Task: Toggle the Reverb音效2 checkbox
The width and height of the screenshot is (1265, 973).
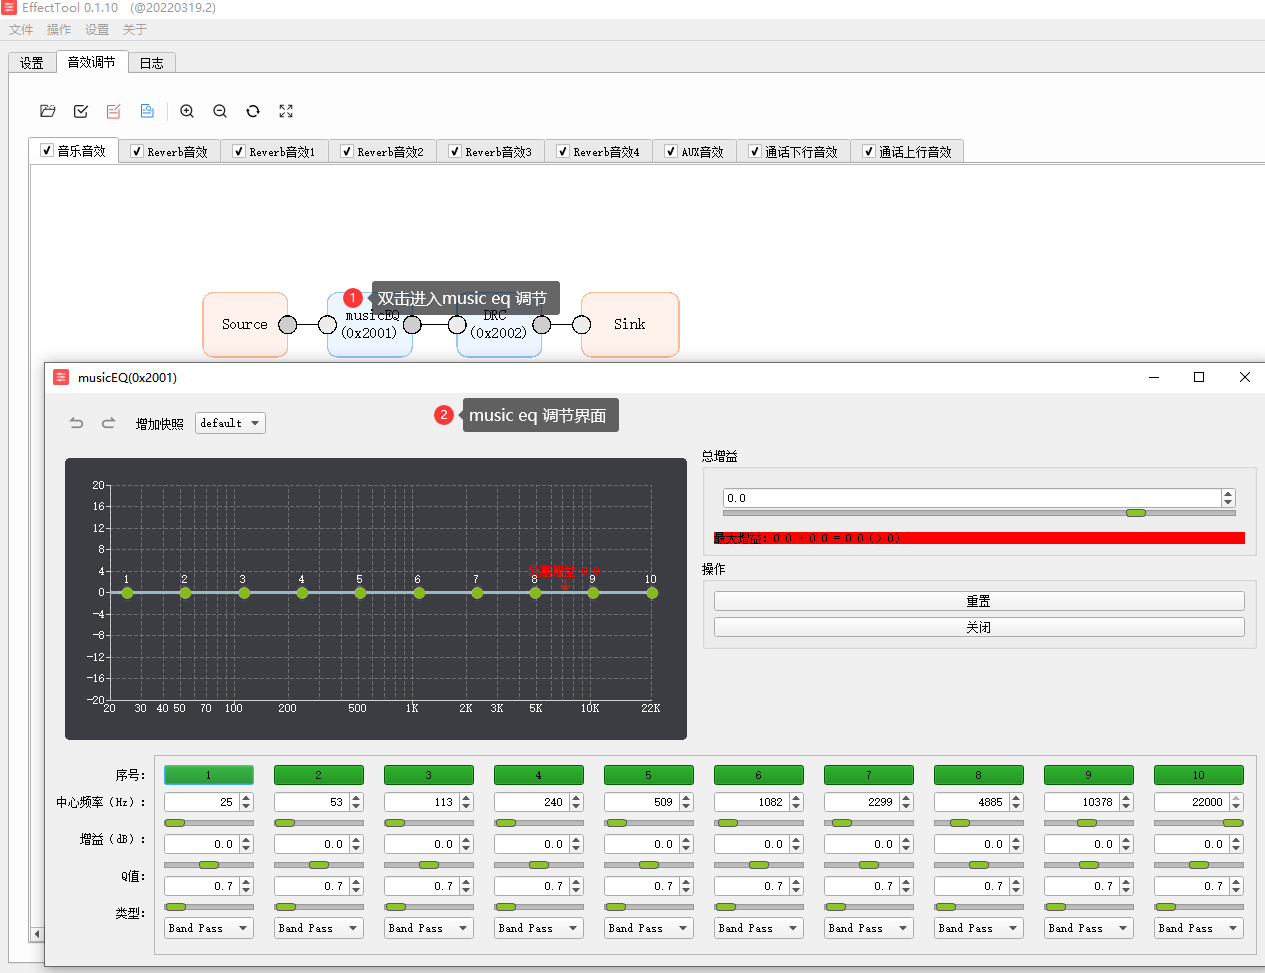Action: 347,152
